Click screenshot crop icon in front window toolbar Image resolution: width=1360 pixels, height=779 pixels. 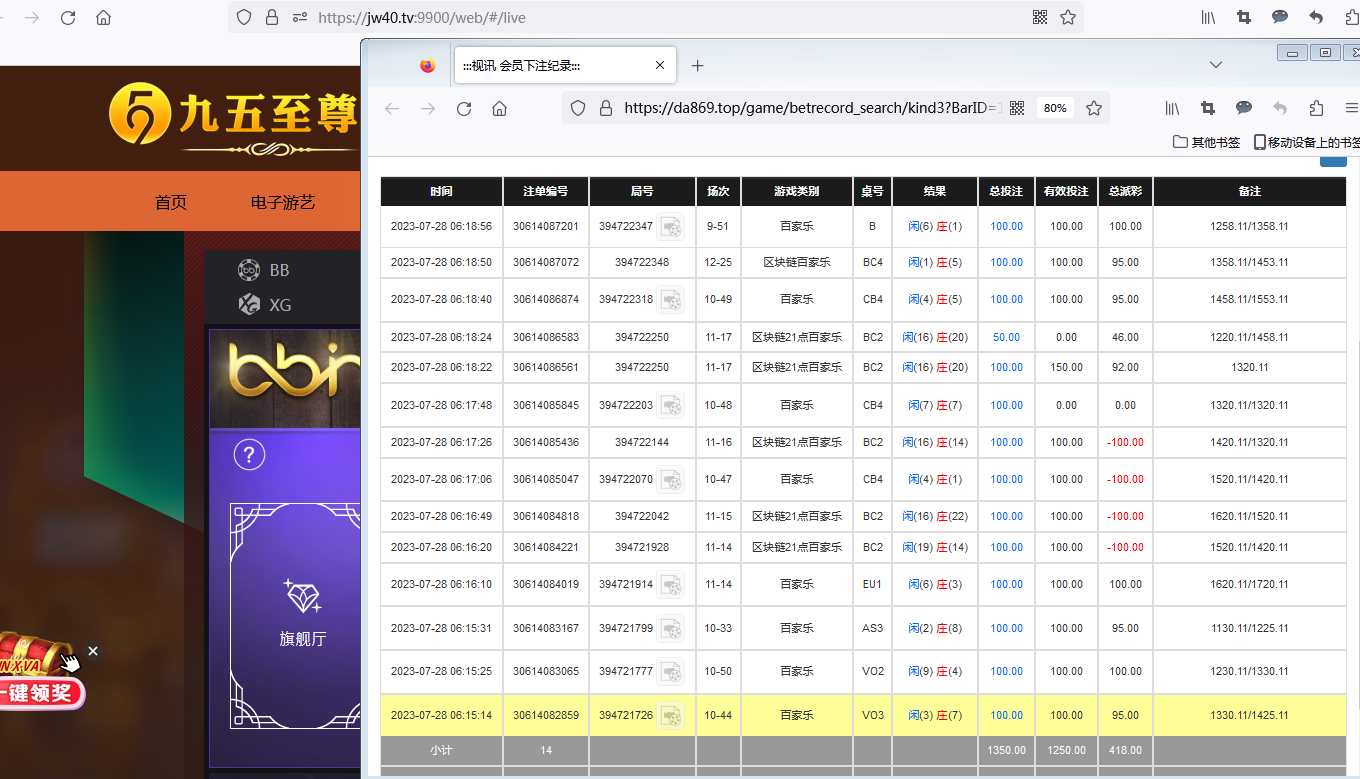click(1208, 108)
